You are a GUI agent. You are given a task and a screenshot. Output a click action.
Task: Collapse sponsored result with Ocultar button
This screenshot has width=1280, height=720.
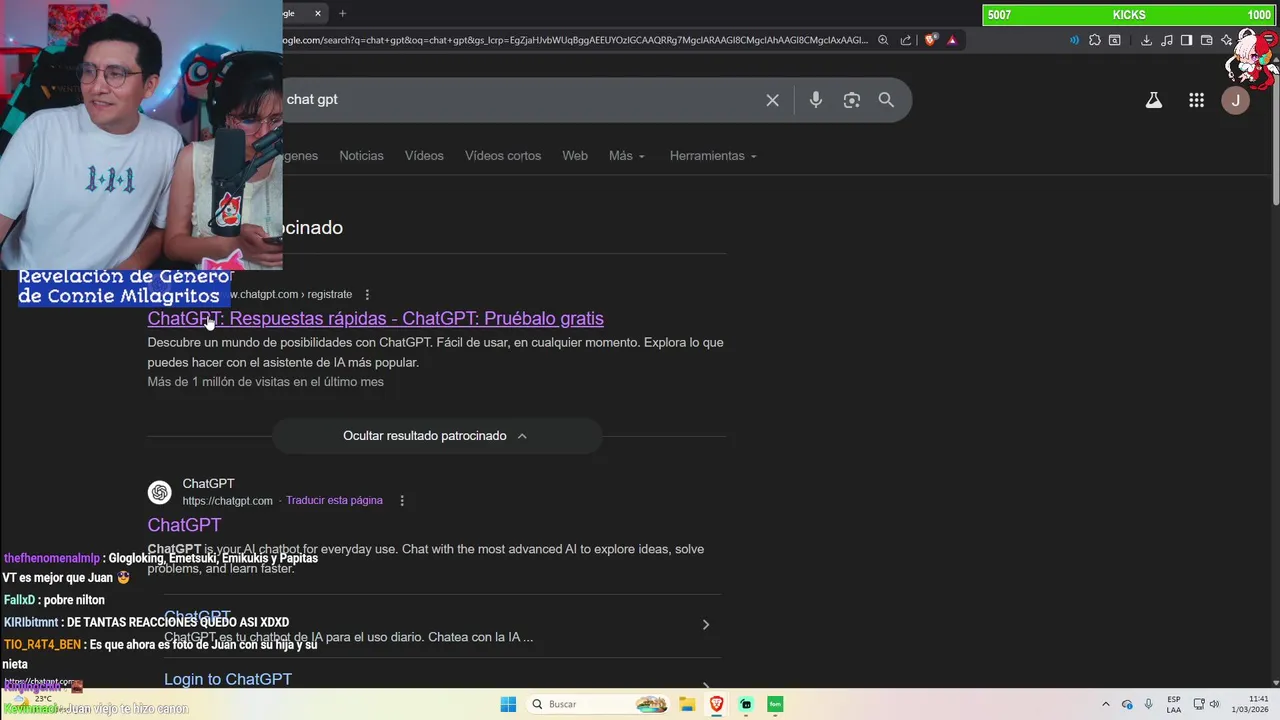[x=437, y=436]
